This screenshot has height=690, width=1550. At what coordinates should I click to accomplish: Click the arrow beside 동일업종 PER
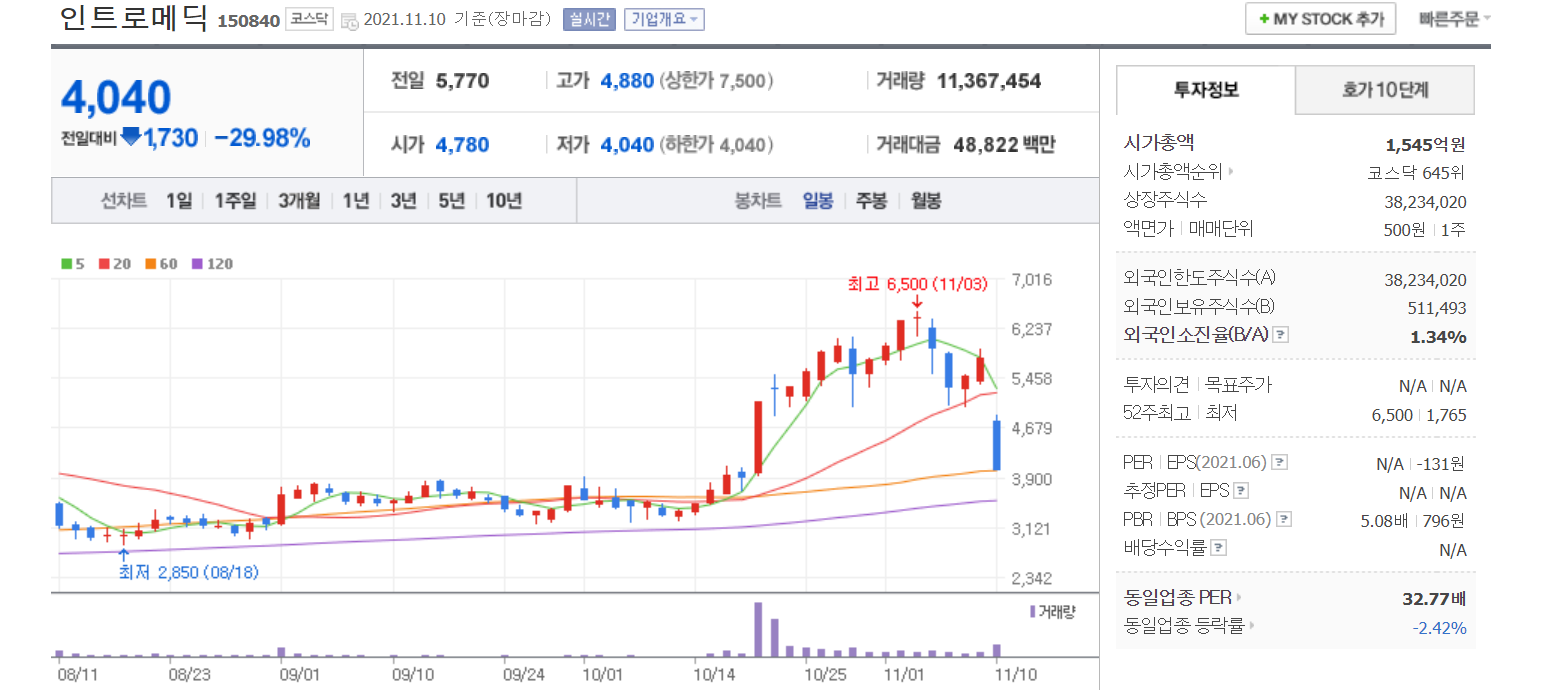click(1239, 598)
